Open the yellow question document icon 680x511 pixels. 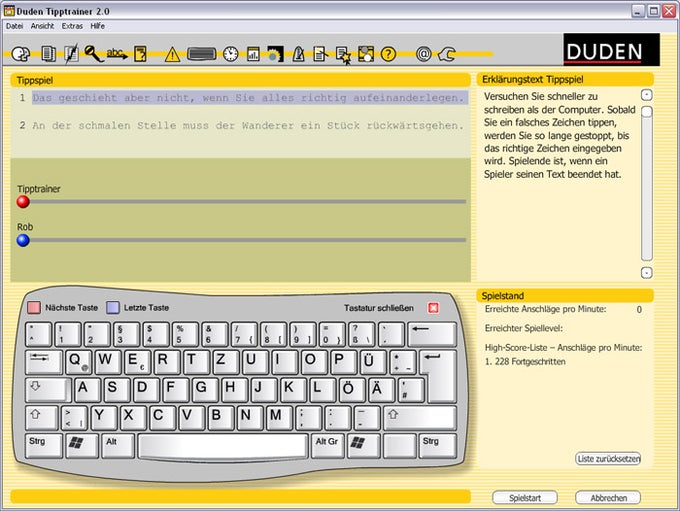tap(140, 54)
